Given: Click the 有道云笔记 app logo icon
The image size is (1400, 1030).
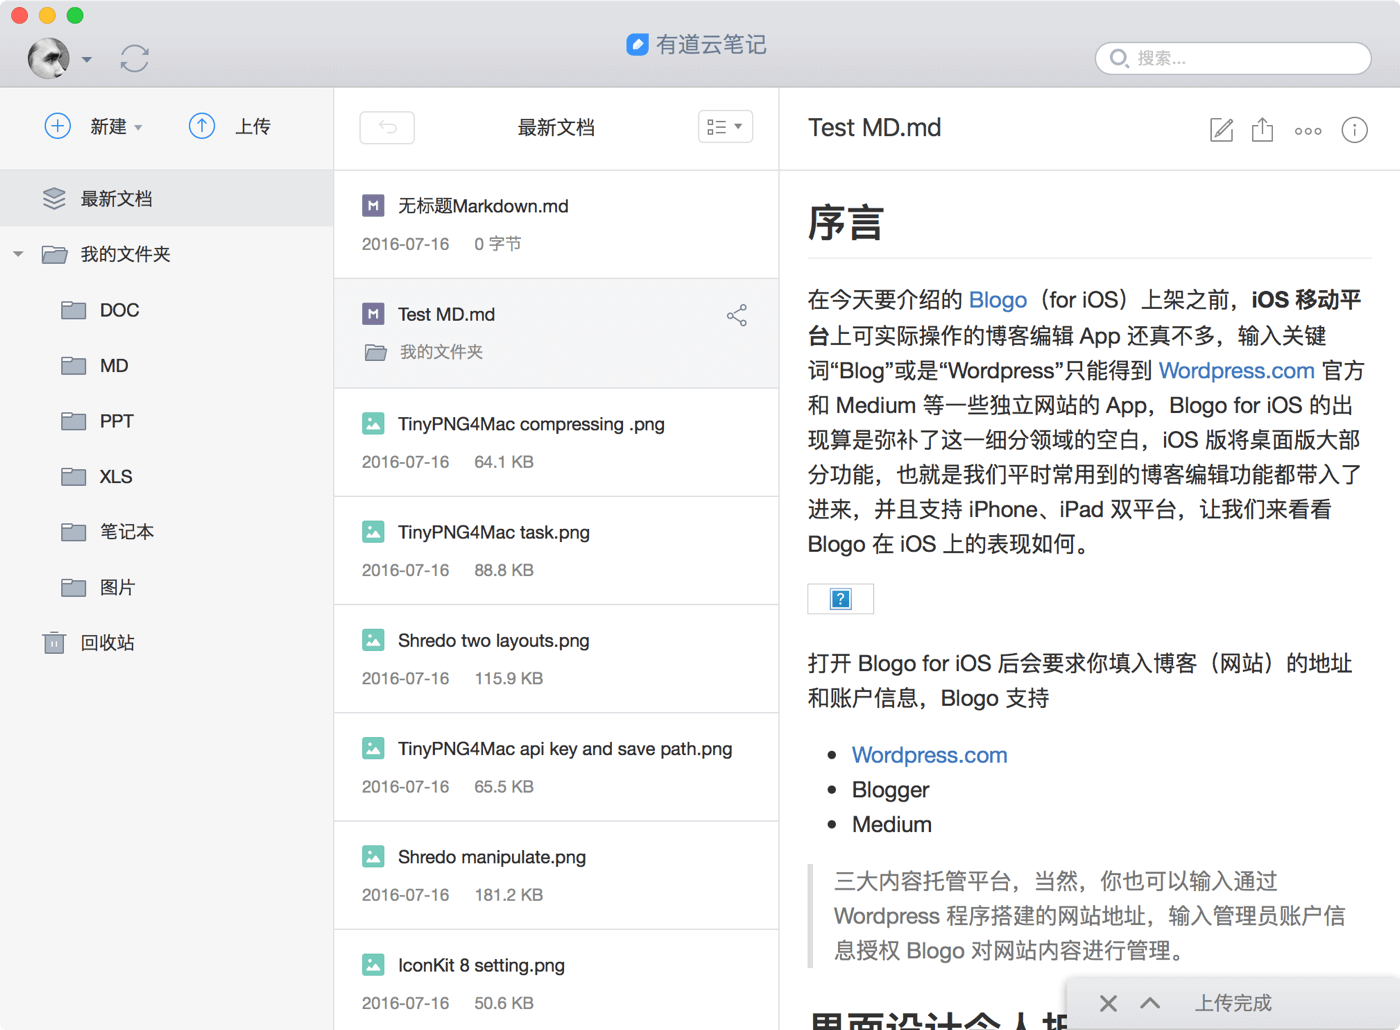Looking at the screenshot, I should [637, 44].
